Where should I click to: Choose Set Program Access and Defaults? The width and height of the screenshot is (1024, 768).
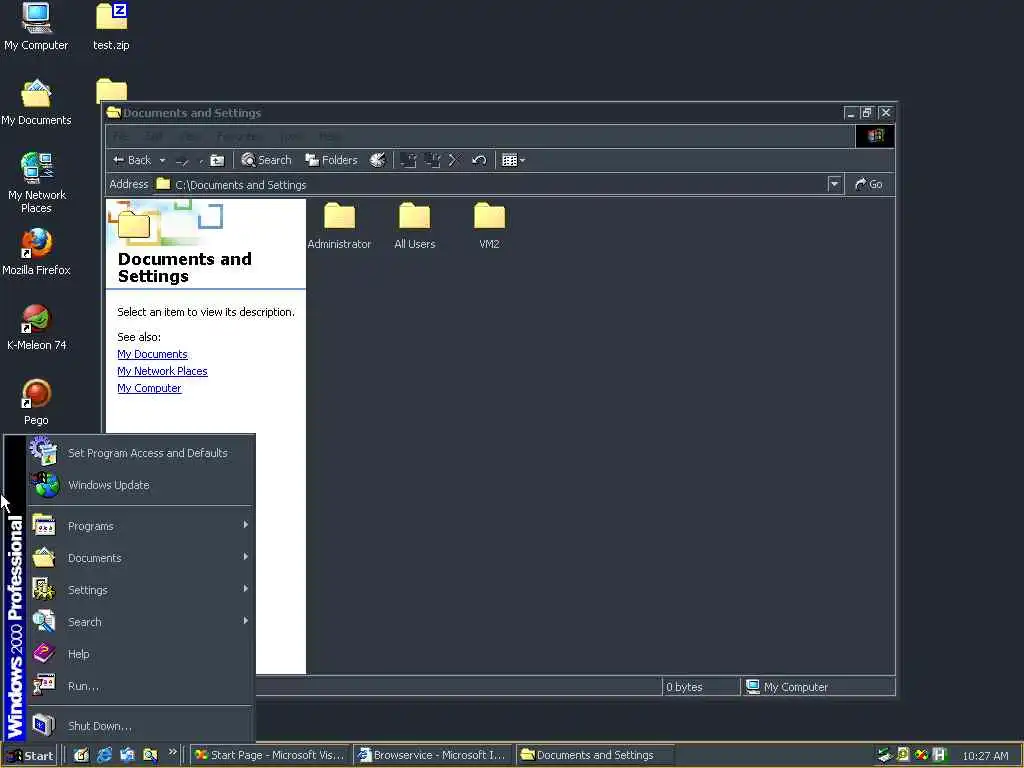point(140,453)
